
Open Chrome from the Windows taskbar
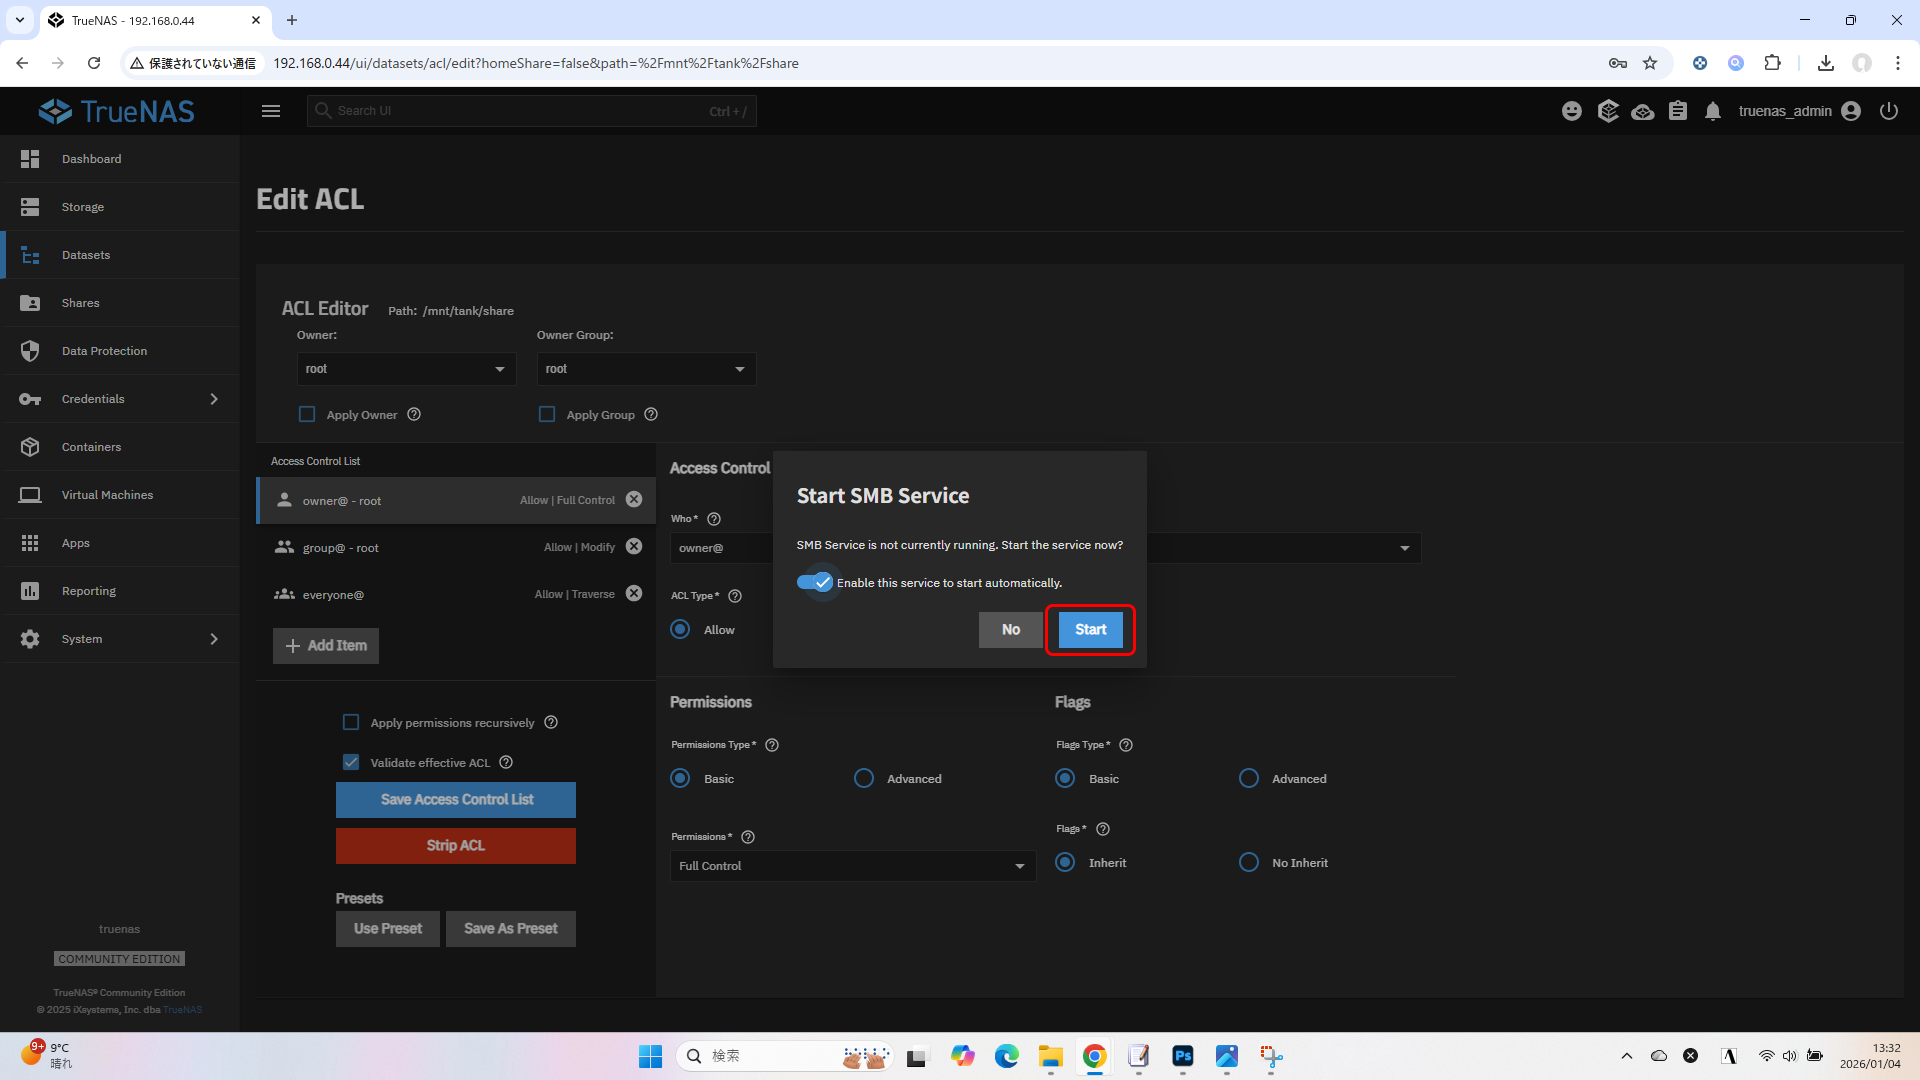[1094, 1056]
